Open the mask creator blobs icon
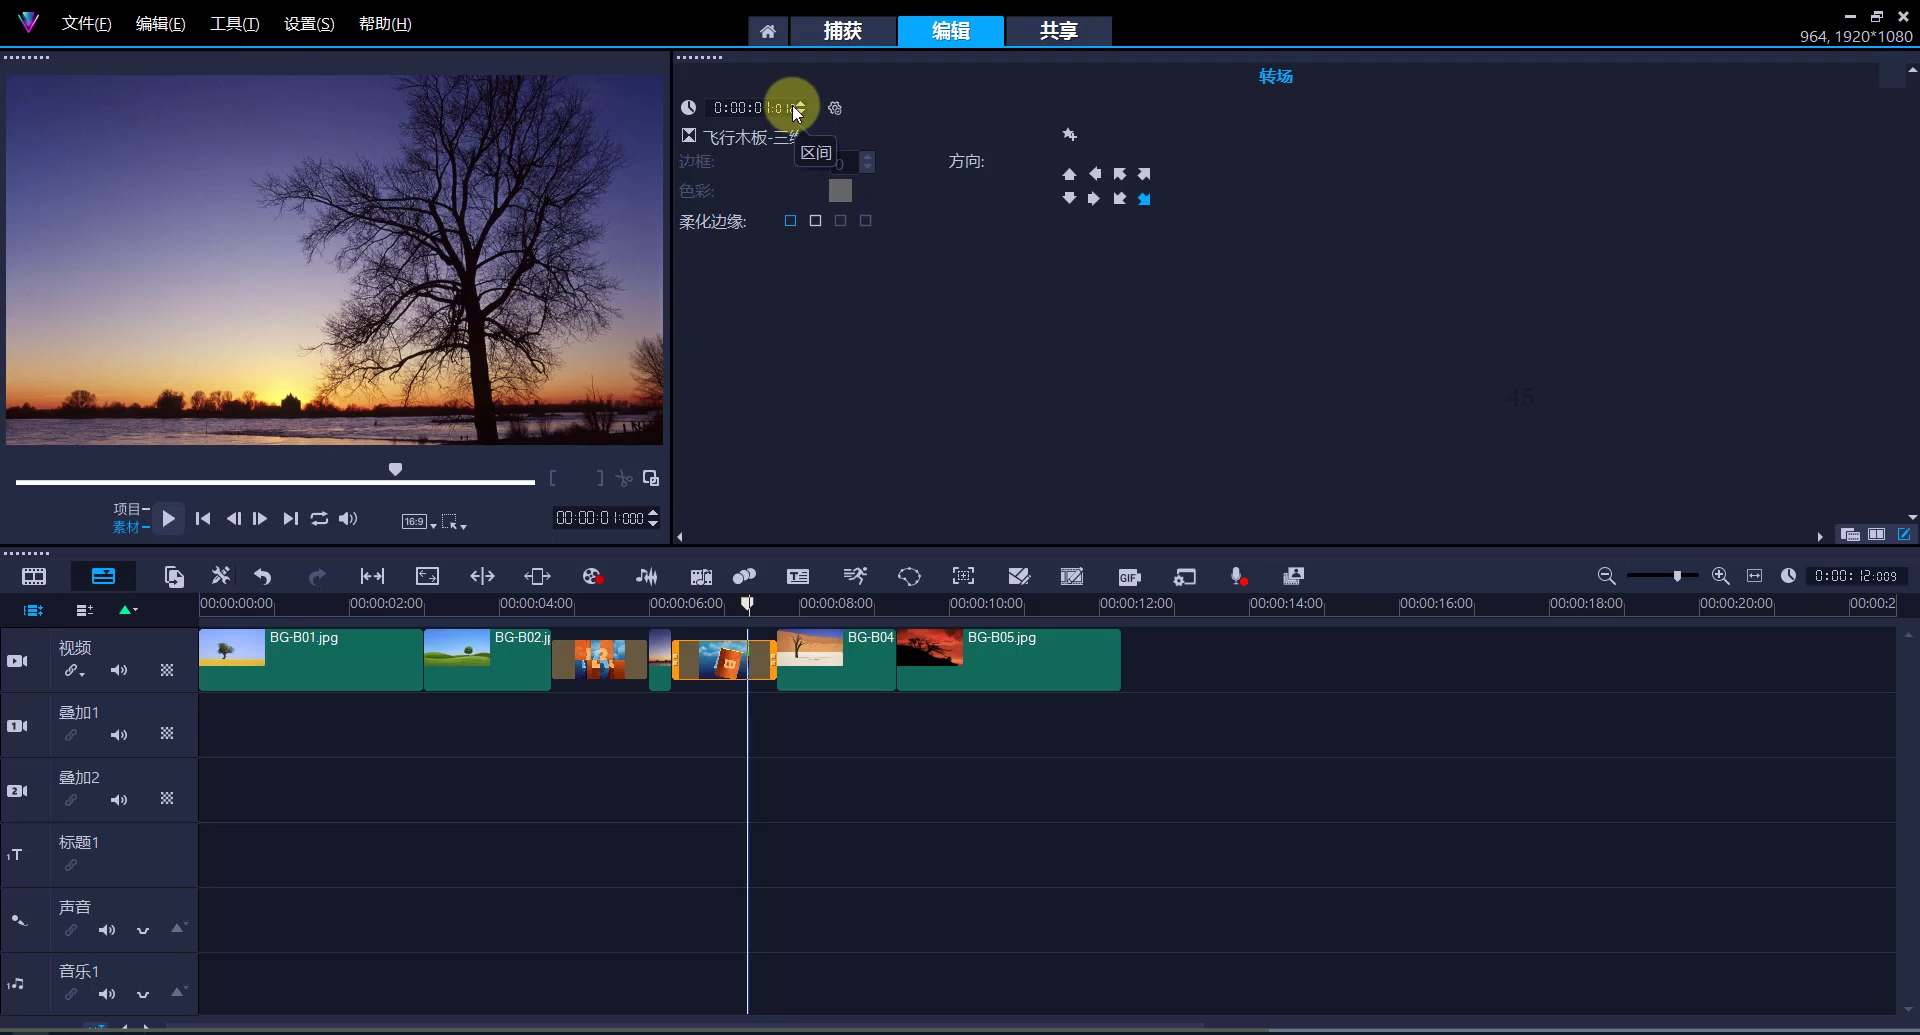 [744, 576]
